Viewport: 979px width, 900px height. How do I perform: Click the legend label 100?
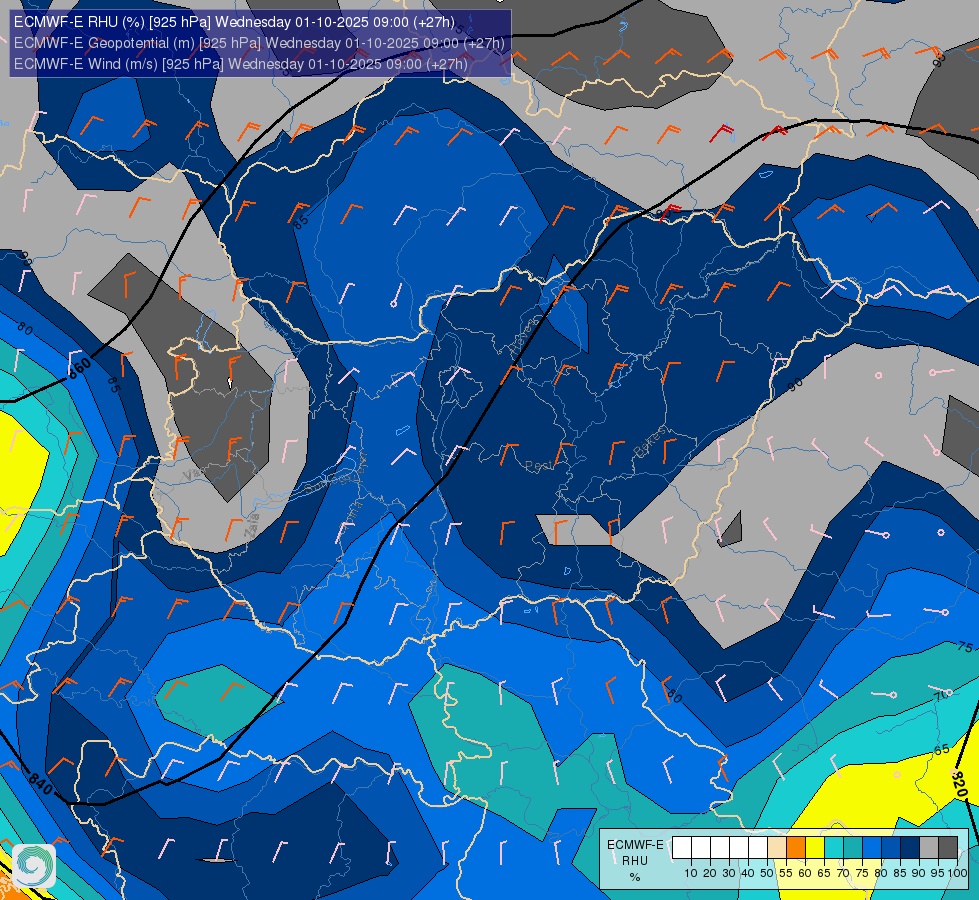(x=958, y=873)
